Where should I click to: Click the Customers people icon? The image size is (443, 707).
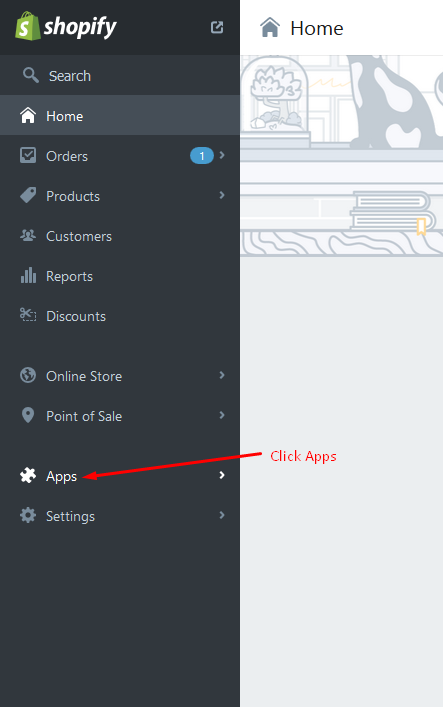tap(28, 235)
